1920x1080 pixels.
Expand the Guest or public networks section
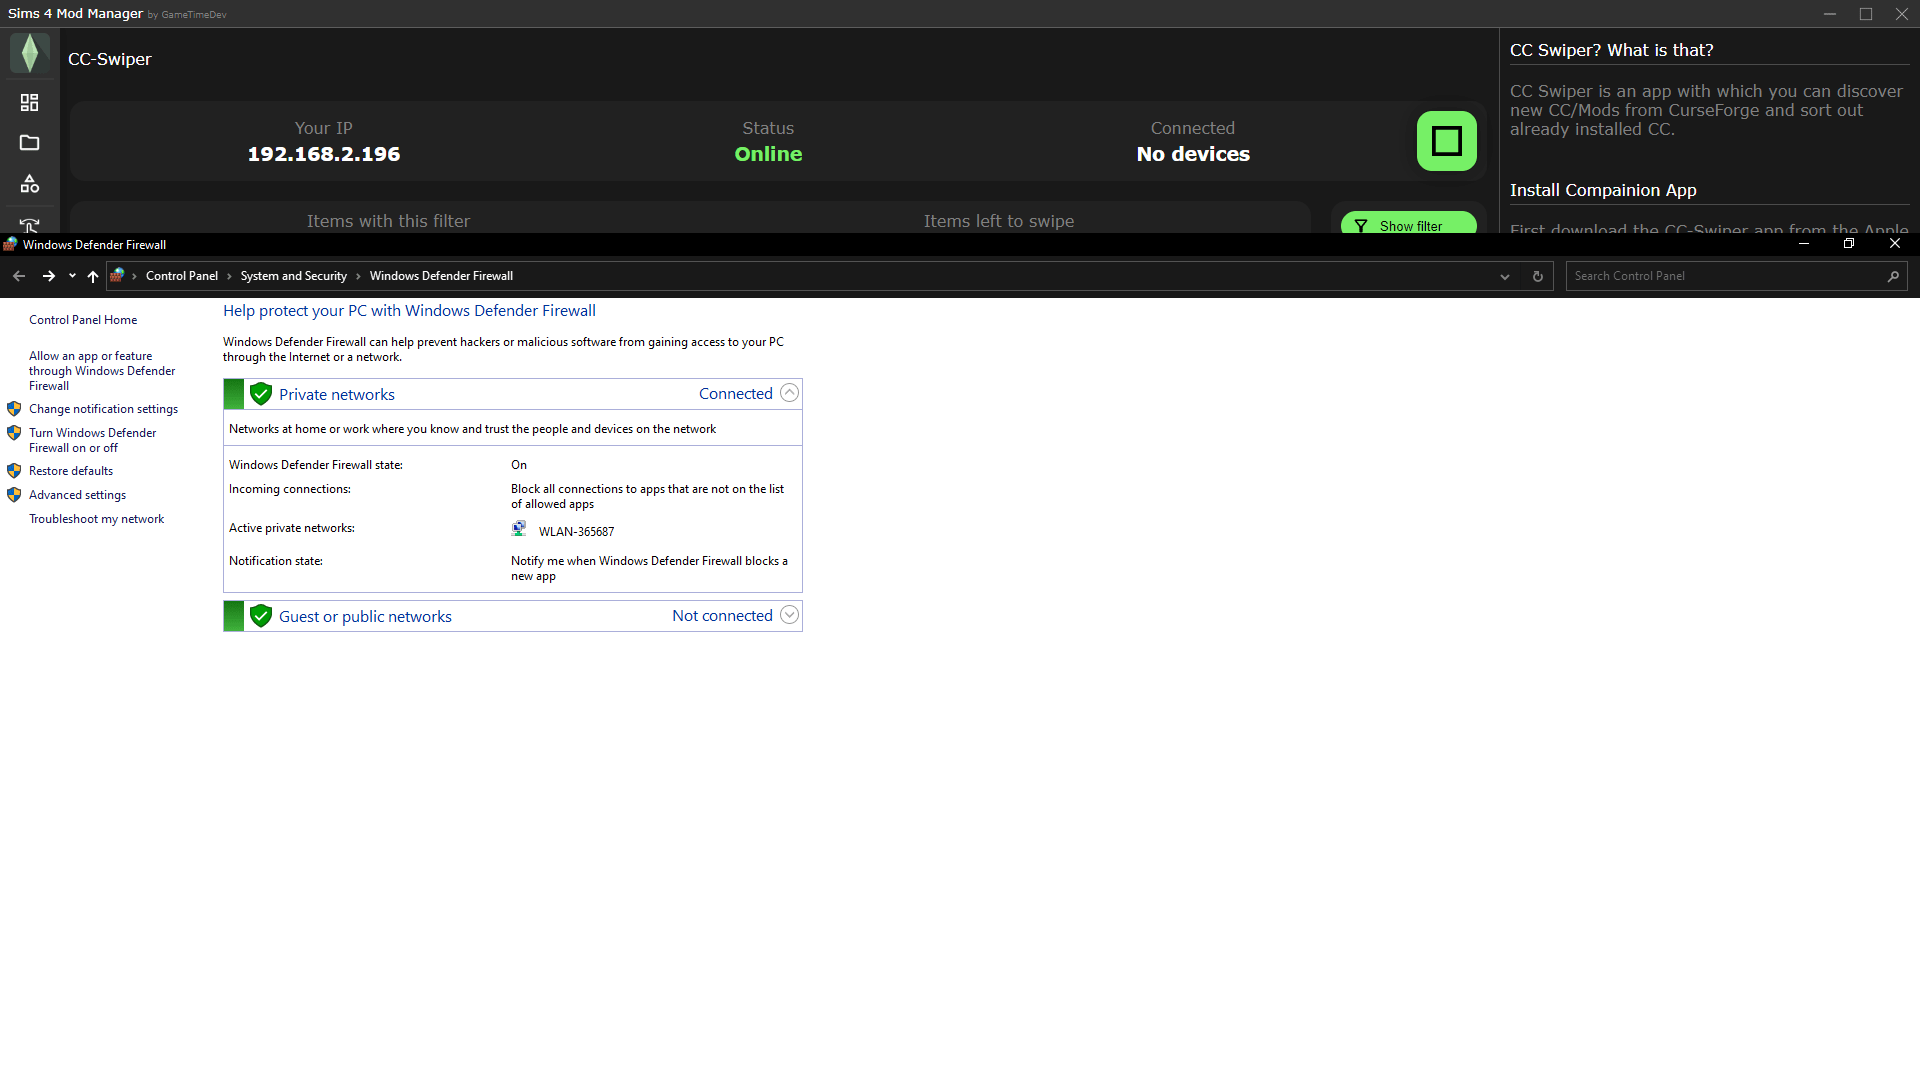[x=789, y=615]
